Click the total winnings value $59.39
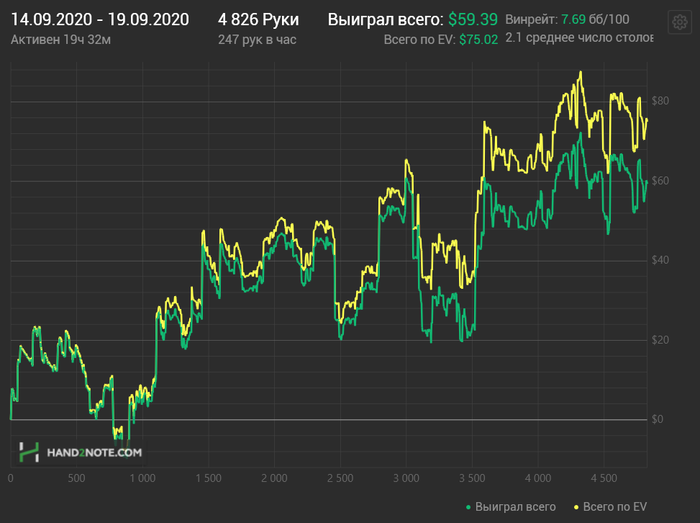 click(473, 20)
